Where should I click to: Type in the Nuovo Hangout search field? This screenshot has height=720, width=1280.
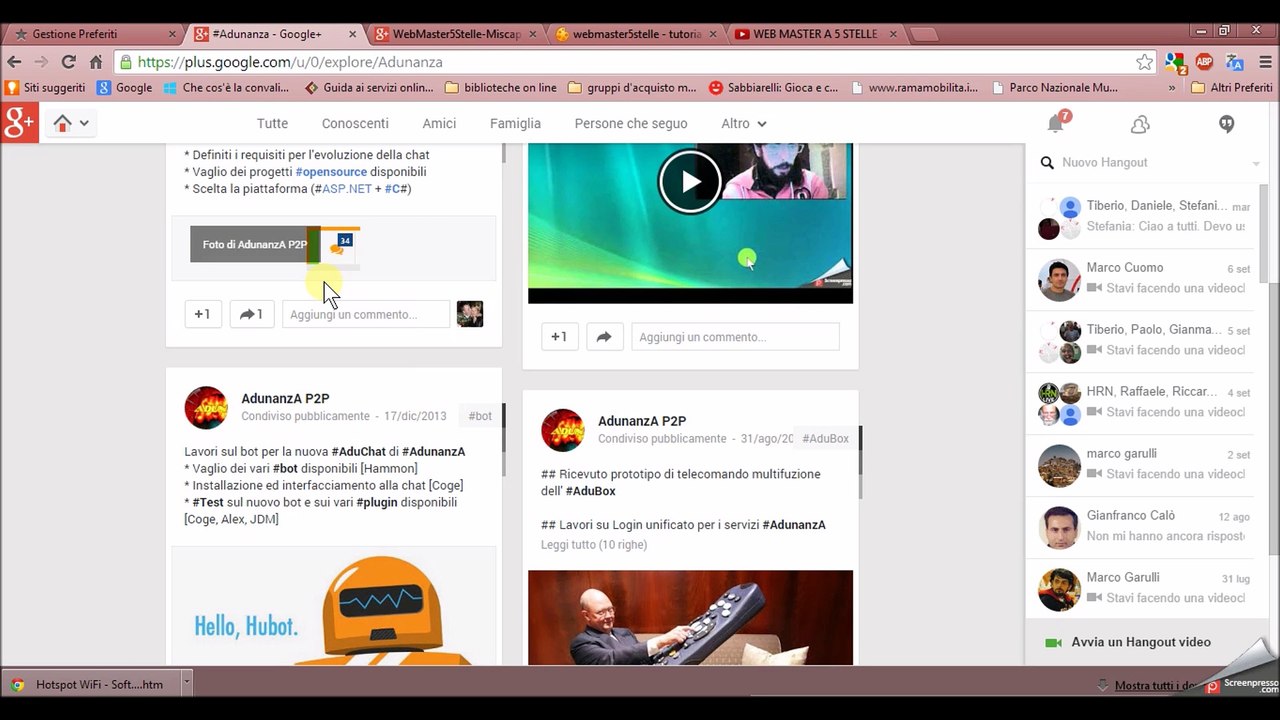1150,163
